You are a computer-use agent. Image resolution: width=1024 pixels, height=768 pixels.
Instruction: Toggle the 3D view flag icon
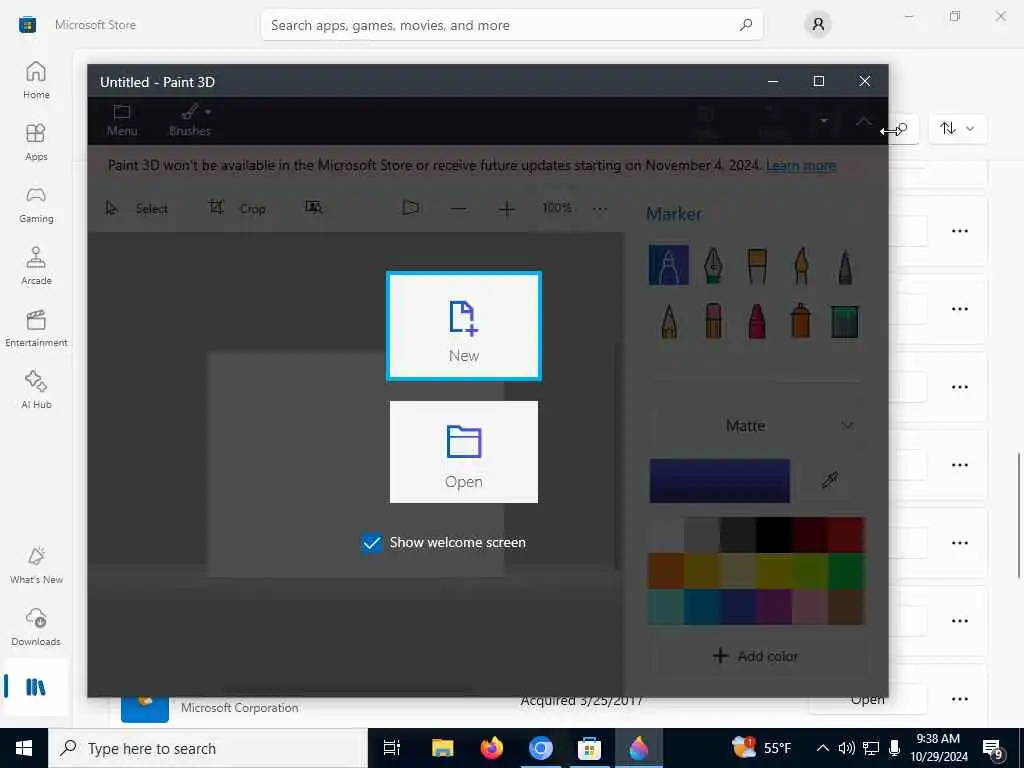tap(410, 208)
